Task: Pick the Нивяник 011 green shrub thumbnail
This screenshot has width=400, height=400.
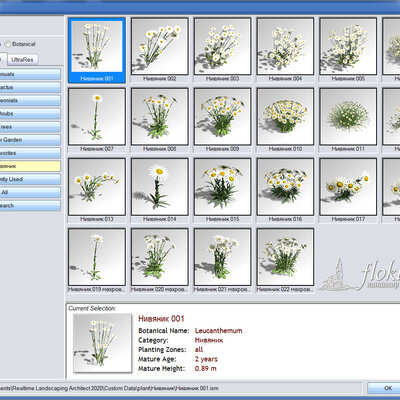Action: click(x=348, y=116)
